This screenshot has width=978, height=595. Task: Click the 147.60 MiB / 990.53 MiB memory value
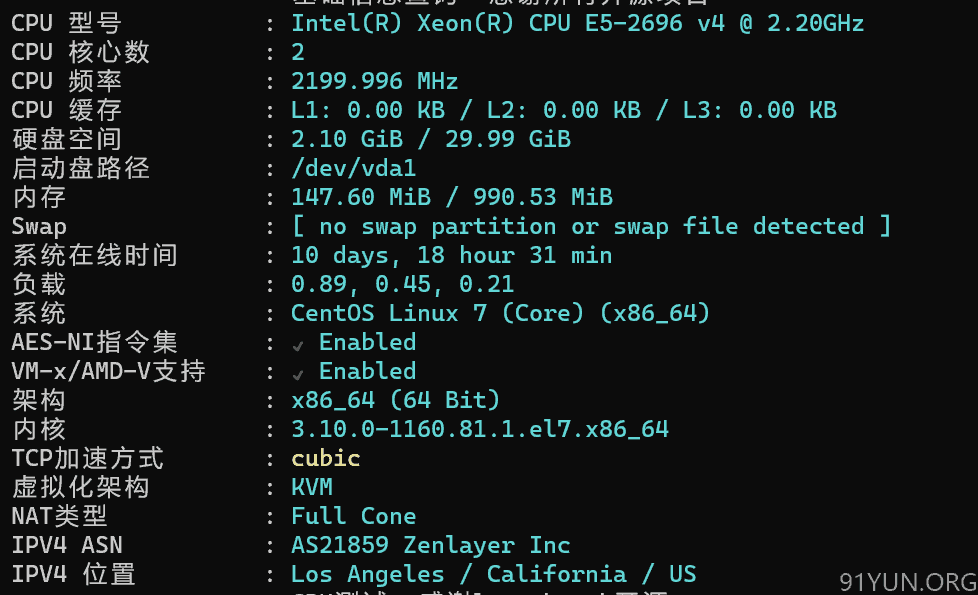(451, 197)
